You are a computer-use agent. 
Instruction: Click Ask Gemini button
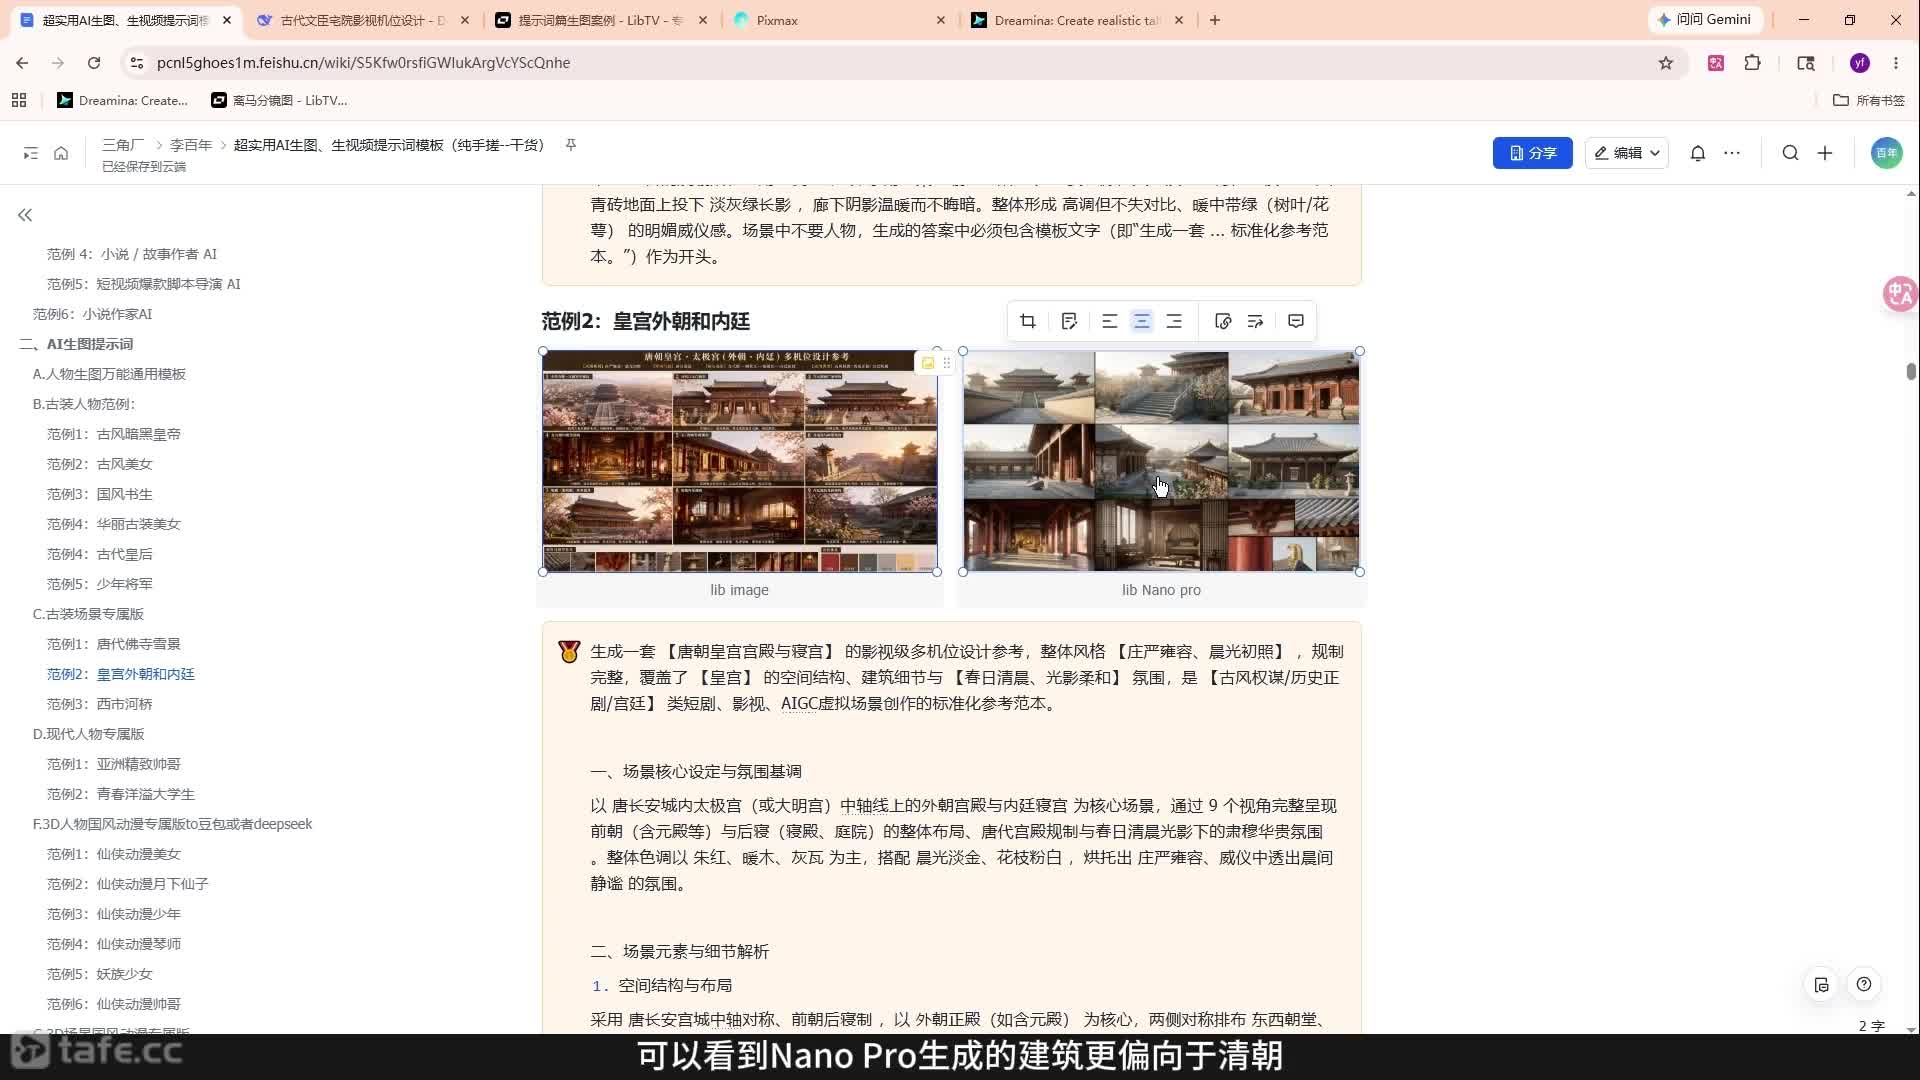click(1704, 19)
